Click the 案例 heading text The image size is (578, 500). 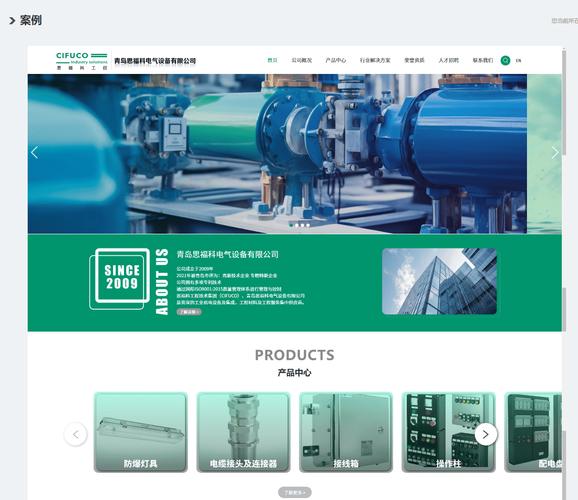31,20
